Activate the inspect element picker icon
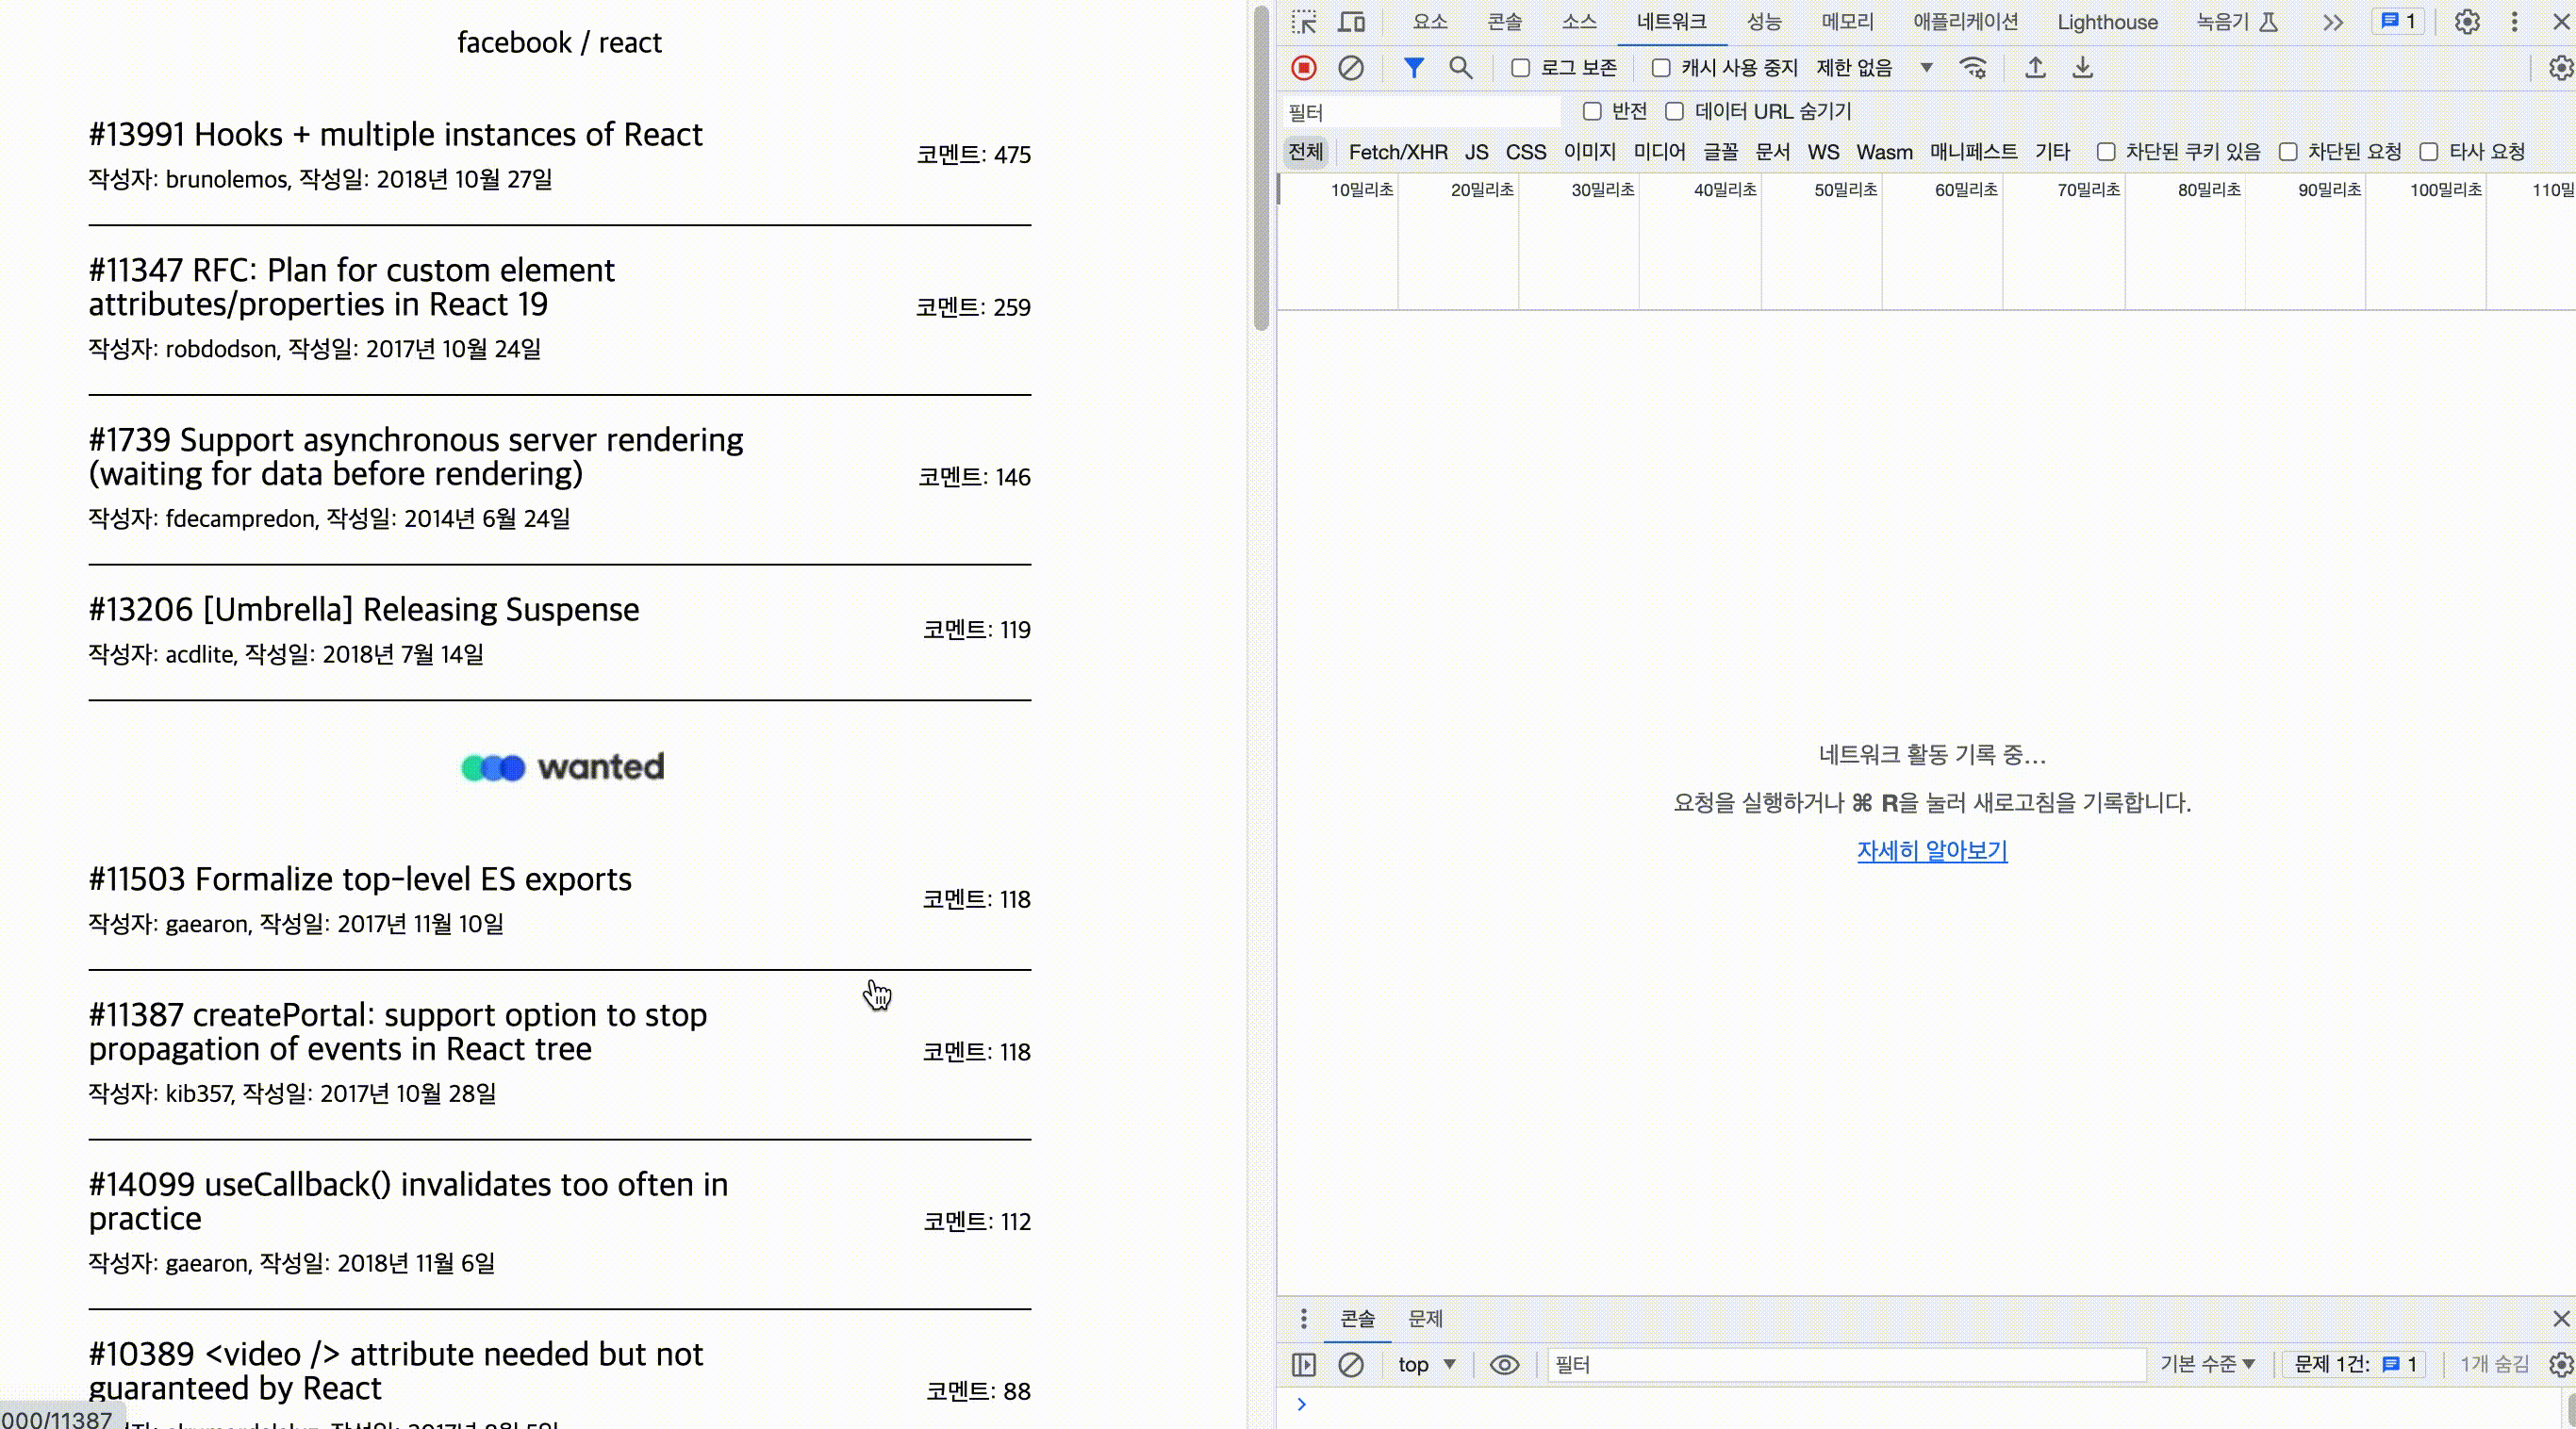The height and width of the screenshot is (1429, 2576). click(1304, 22)
